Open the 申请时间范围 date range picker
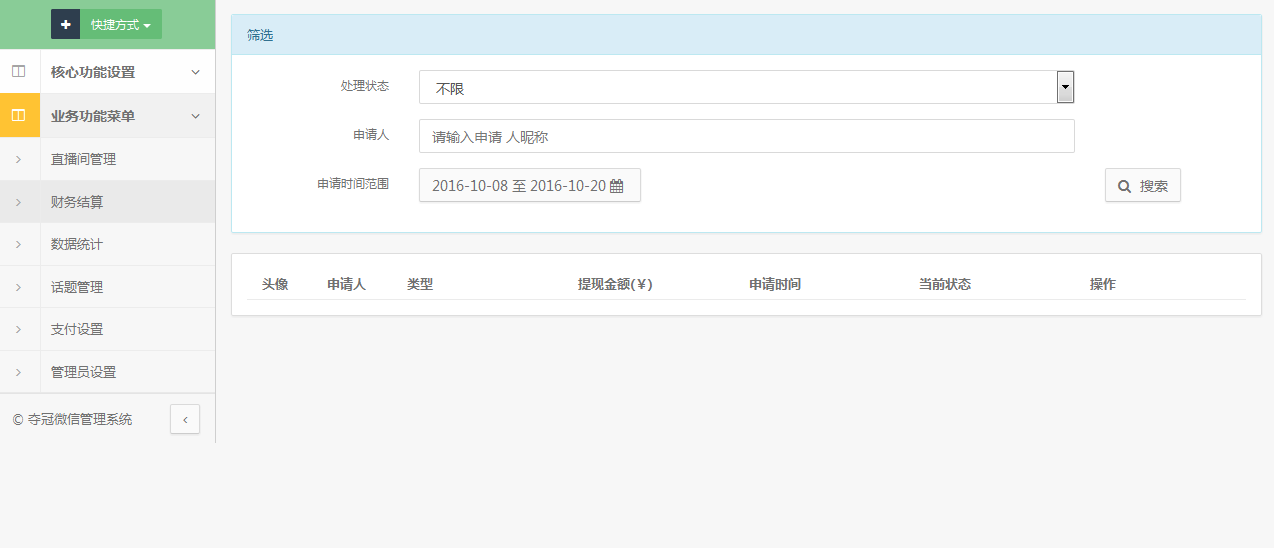This screenshot has width=1274, height=548. pos(530,185)
